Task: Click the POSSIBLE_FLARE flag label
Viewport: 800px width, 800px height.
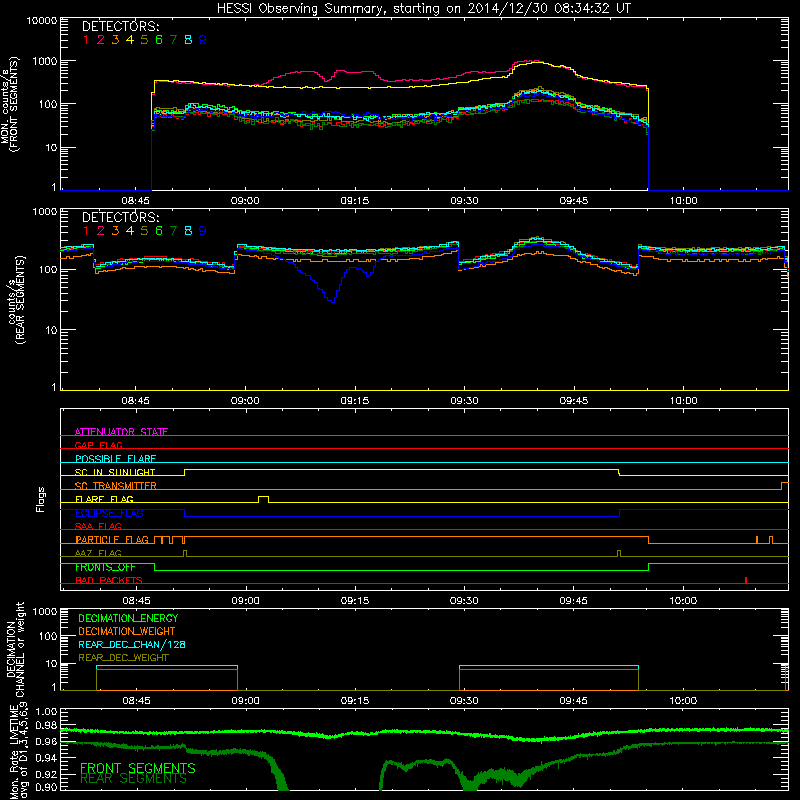Action: pyautogui.click(x=115, y=459)
